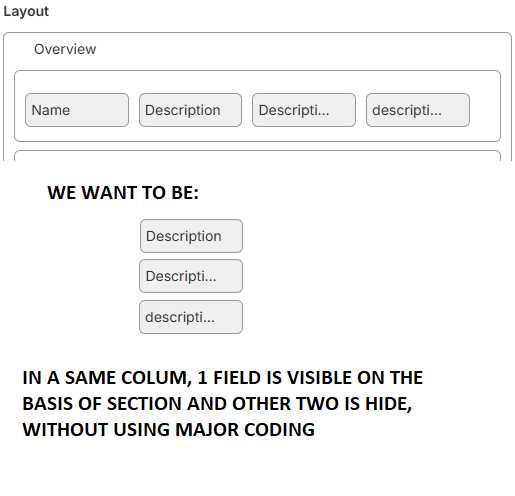Screen dimensions: 515x496
Task: Click capitalized 'Descripti...' chip in the stacked column
Action: [x=191, y=276]
